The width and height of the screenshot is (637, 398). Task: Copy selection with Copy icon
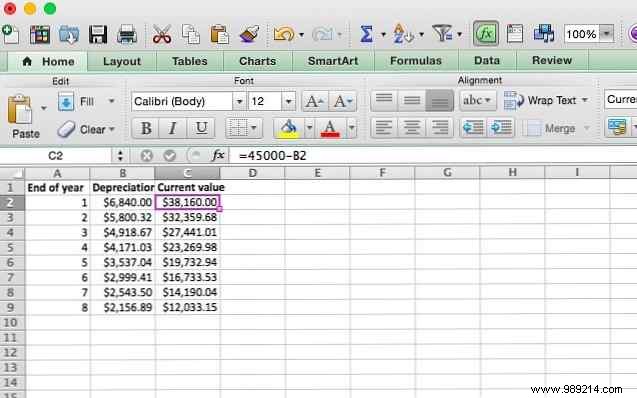pyautogui.click(x=191, y=34)
